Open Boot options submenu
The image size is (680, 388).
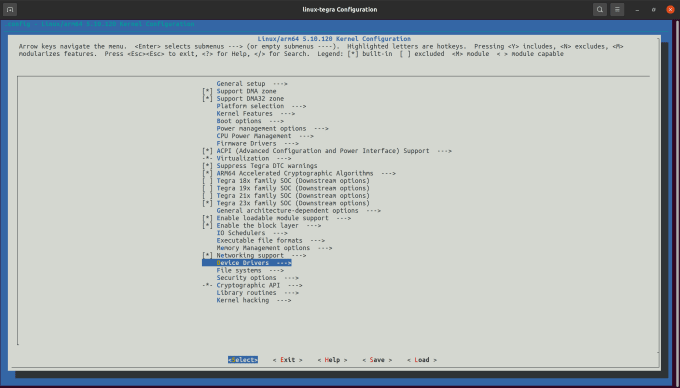(x=250, y=121)
